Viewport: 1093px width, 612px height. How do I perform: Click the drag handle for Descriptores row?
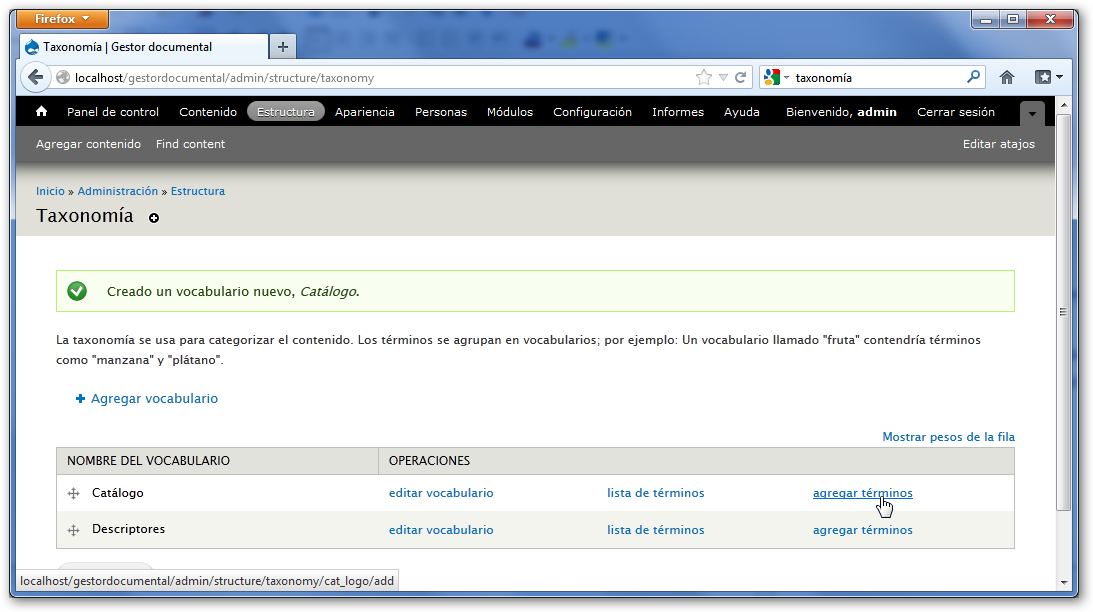(x=73, y=530)
